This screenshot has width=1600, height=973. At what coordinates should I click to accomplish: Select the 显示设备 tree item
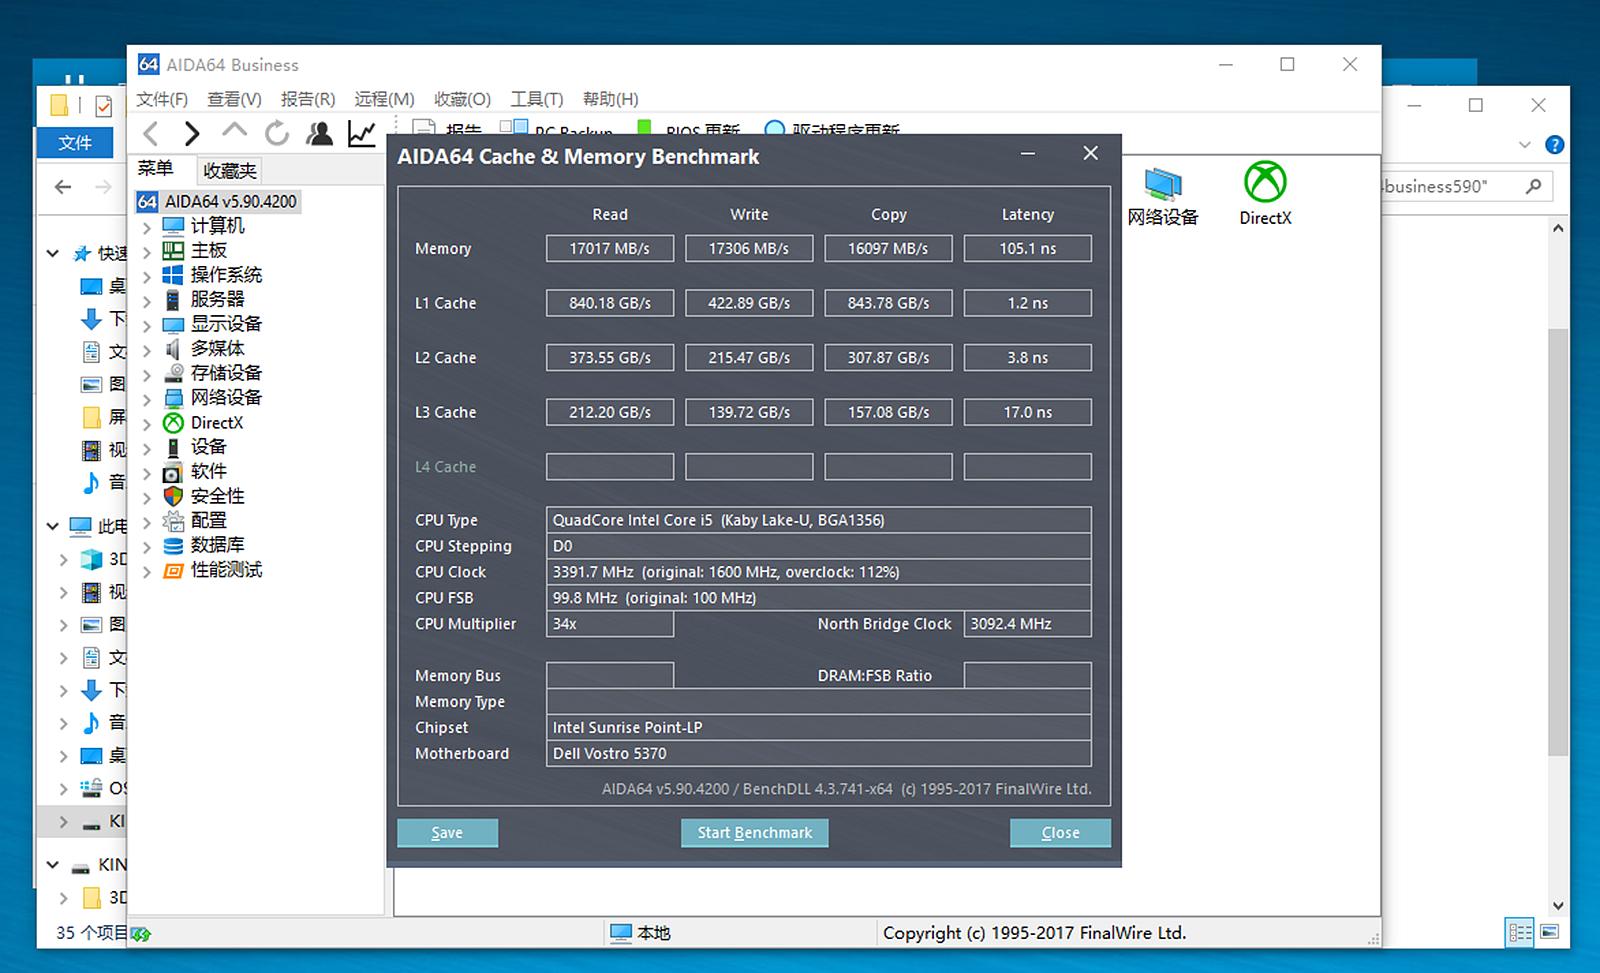[x=226, y=324]
